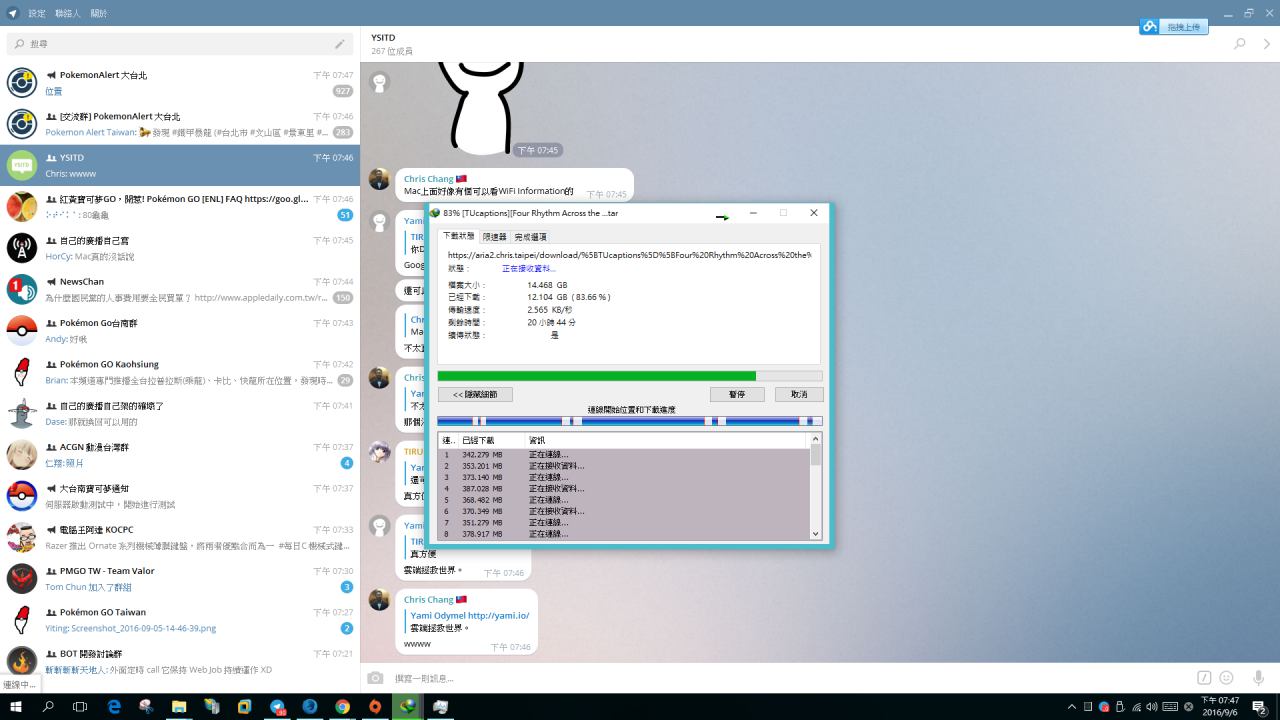Expand the chat info panel with right chevron

[1267, 44]
